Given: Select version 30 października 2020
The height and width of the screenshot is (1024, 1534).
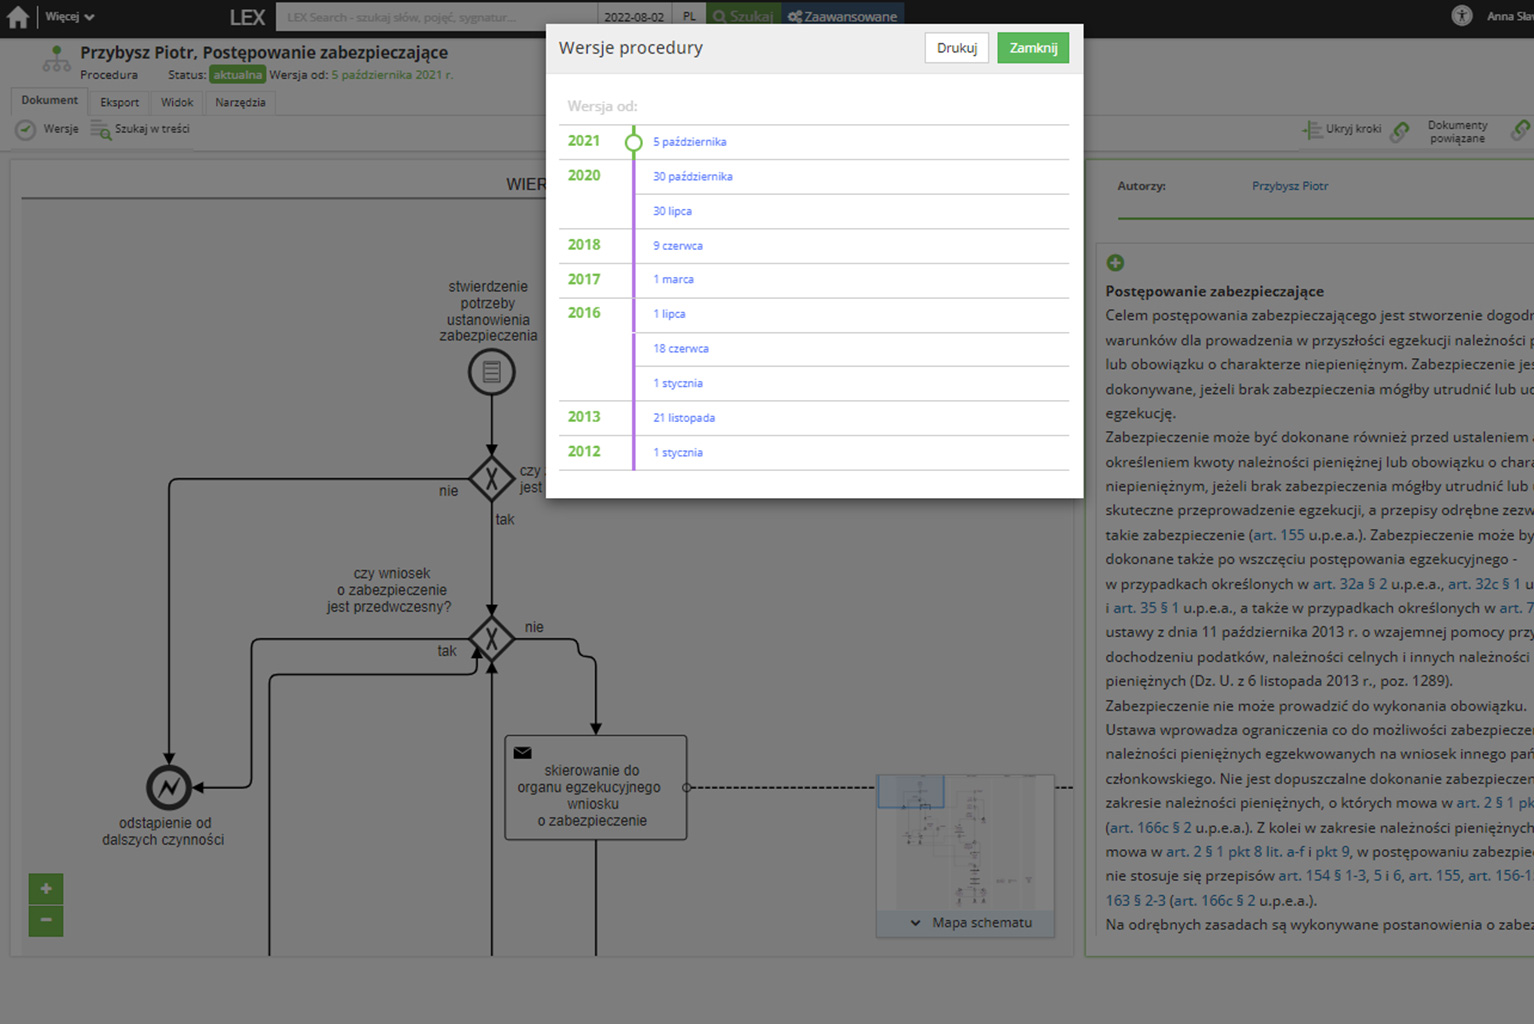Looking at the screenshot, I should click(x=692, y=177).
